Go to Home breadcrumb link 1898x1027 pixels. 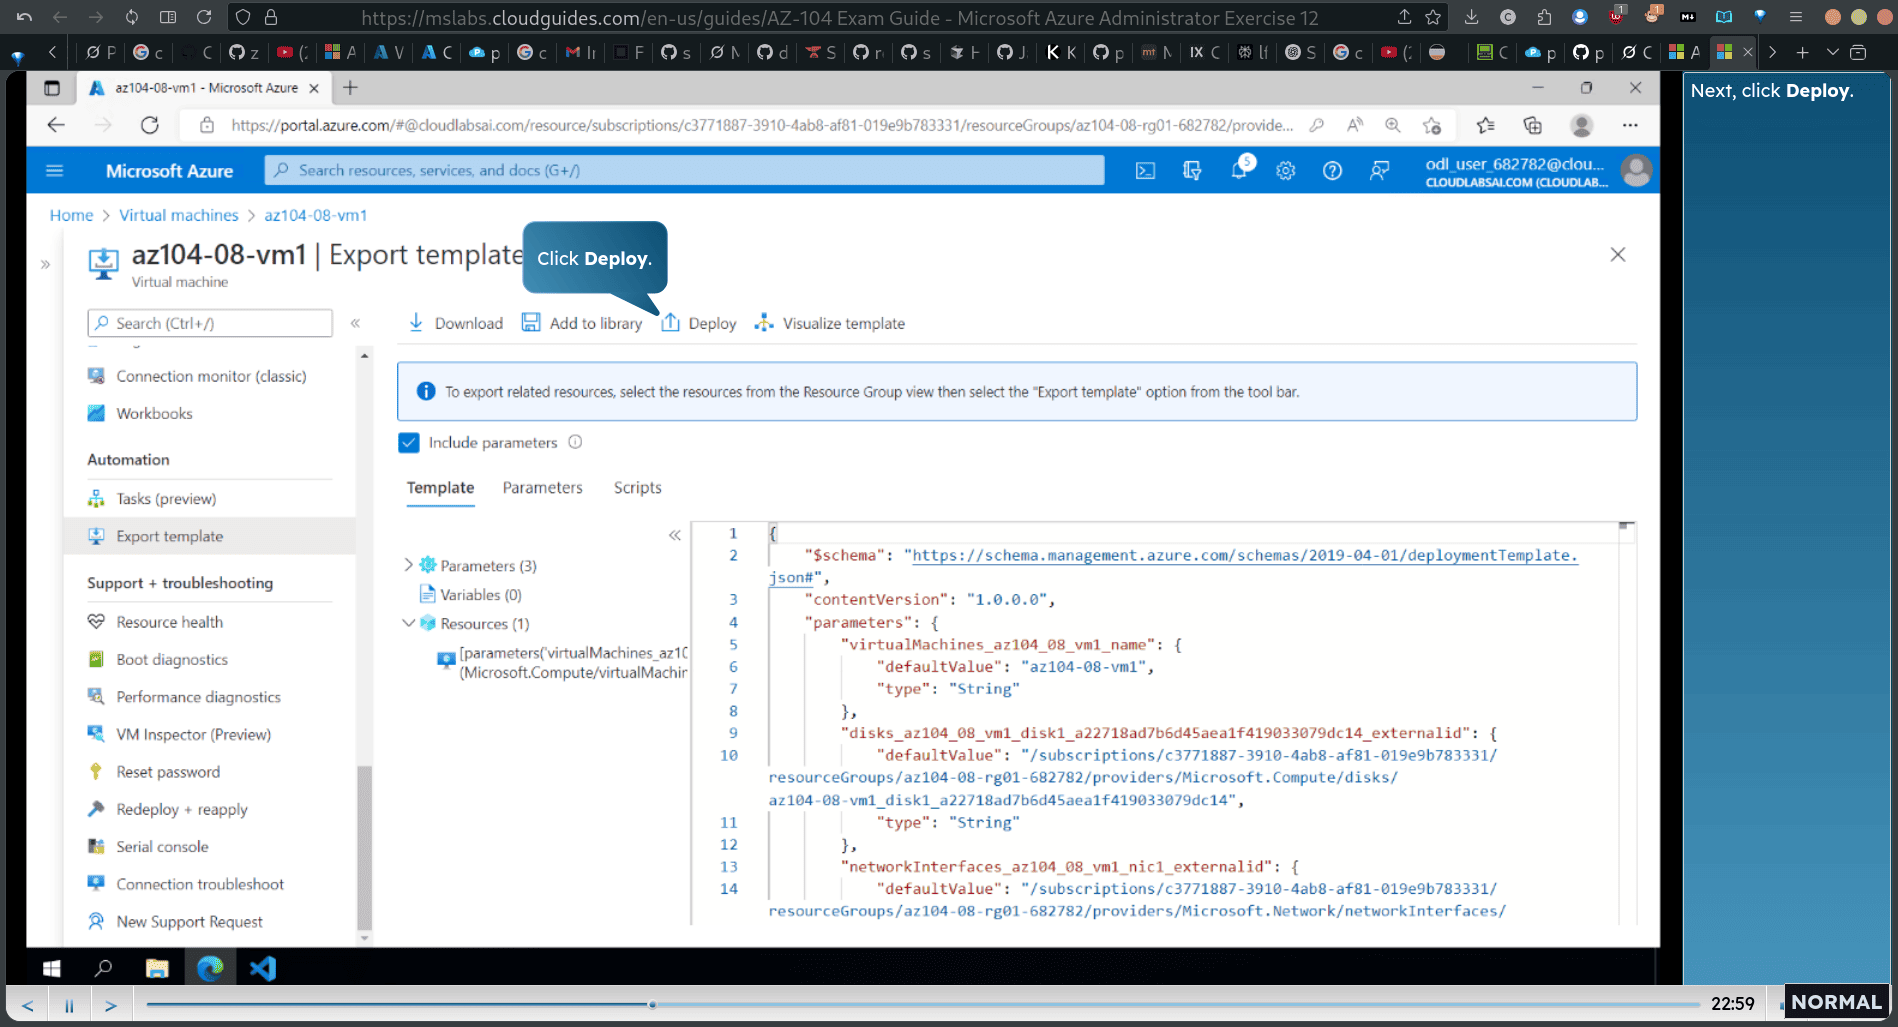[71, 215]
